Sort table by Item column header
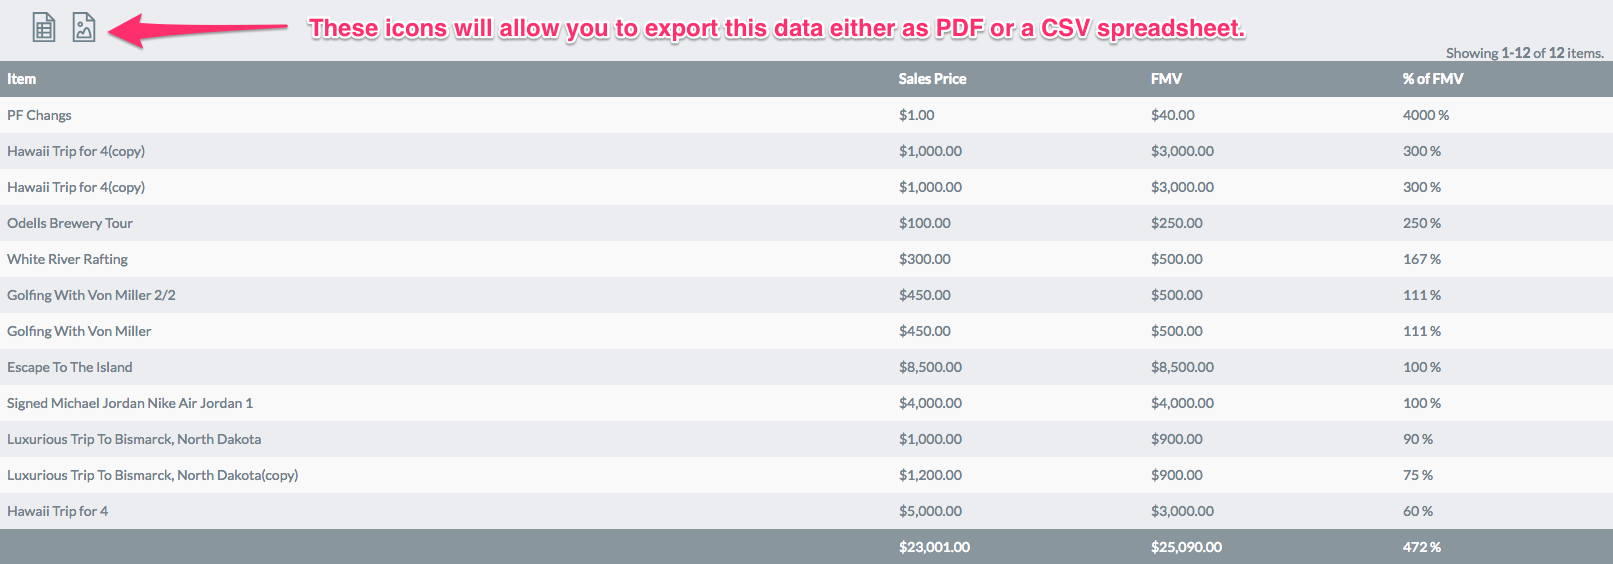Image resolution: width=1613 pixels, height=564 pixels. (21, 79)
